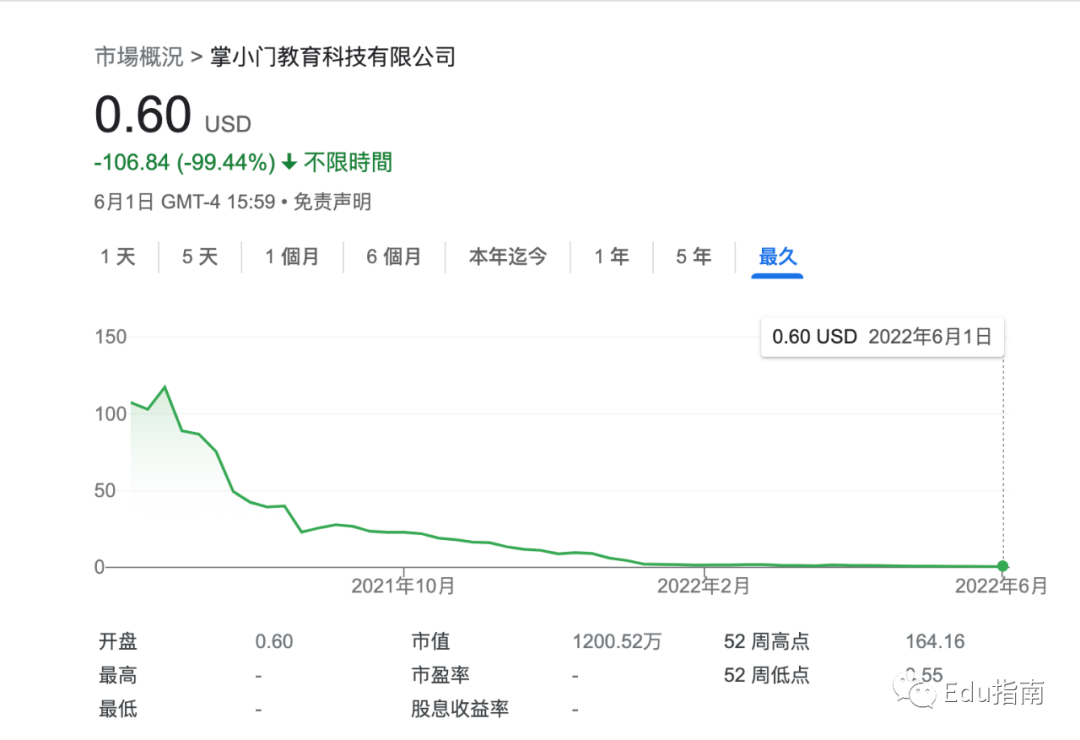Open the 免责声明 disclaimer link
The height and width of the screenshot is (740, 1080).
tap(333, 202)
